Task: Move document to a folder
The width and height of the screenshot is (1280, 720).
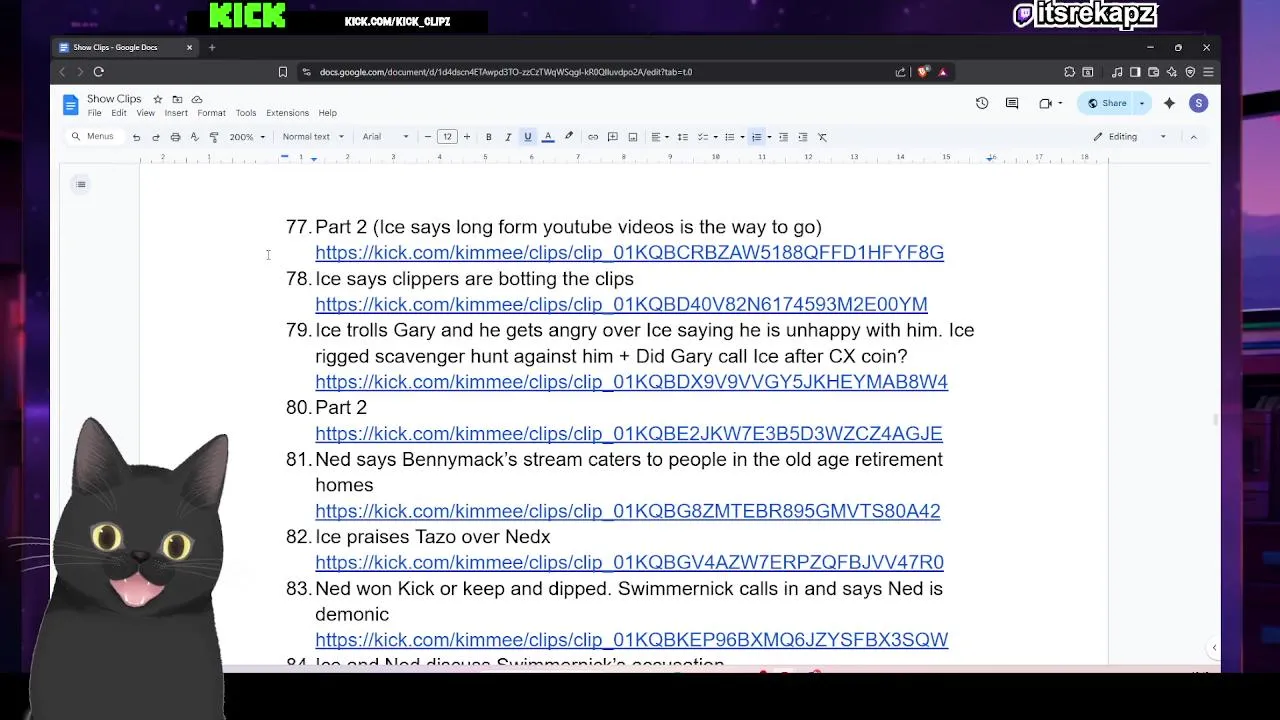Action: tap(177, 99)
